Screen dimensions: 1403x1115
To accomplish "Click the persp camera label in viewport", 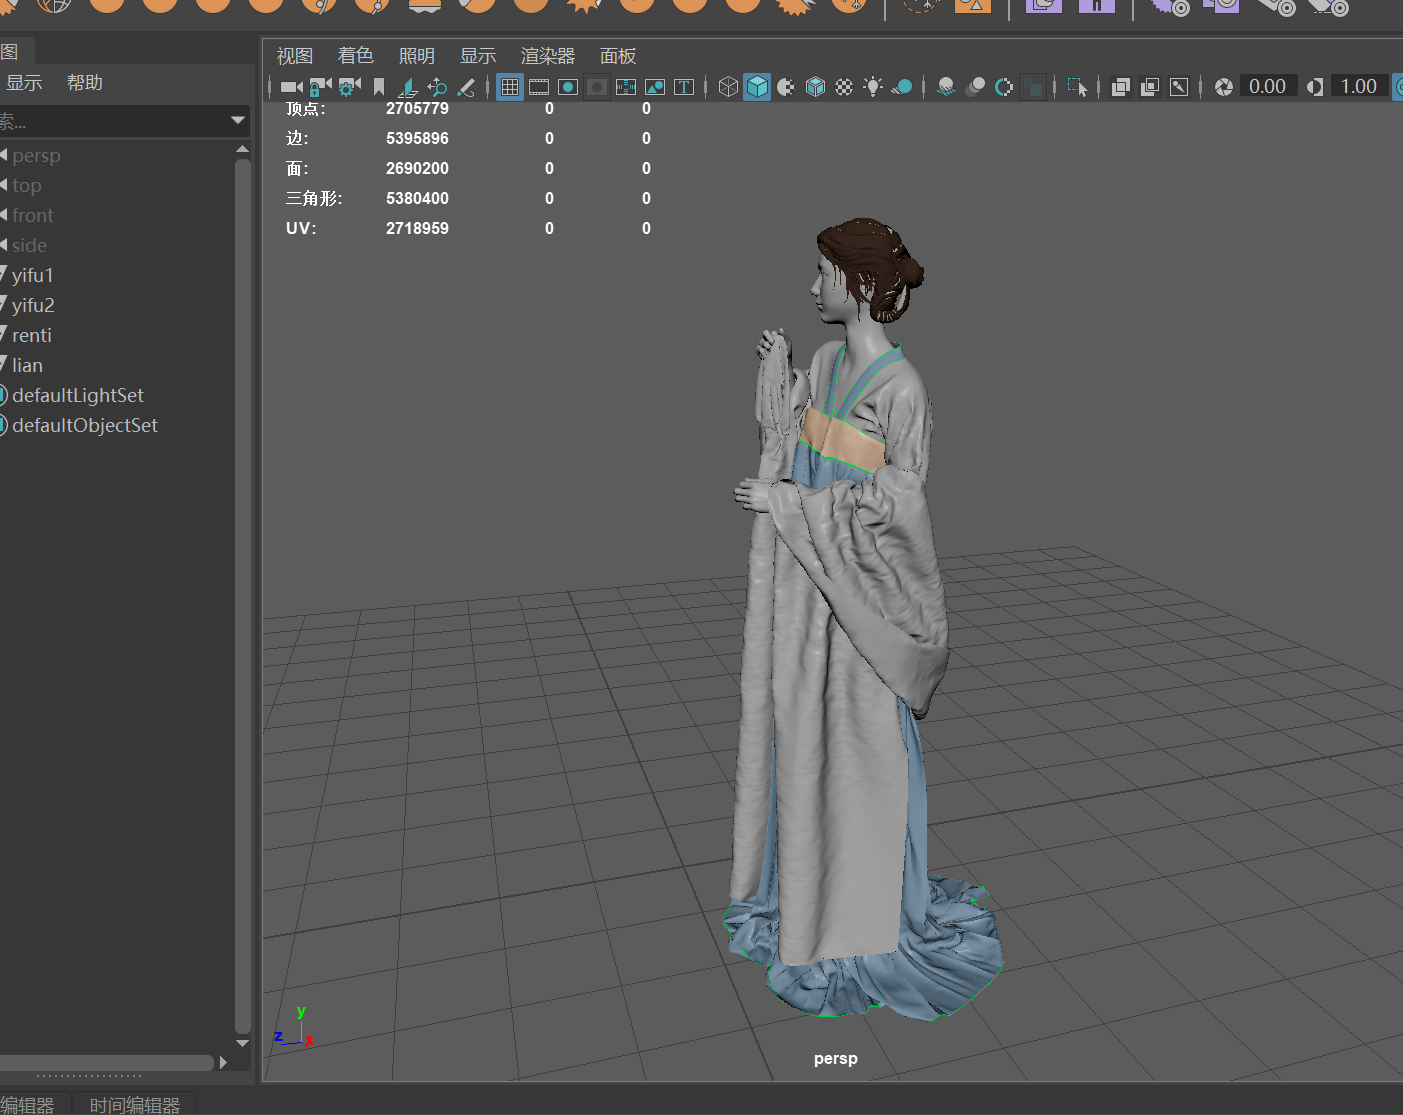I will [836, 1059].
